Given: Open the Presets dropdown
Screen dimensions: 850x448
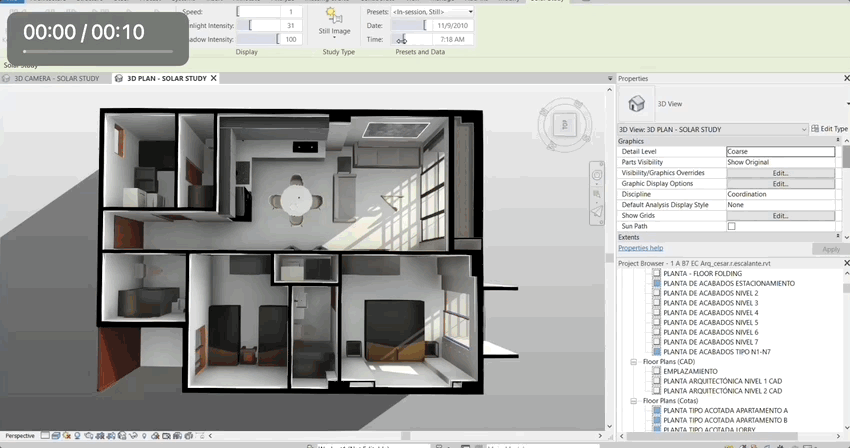Looking at the screenshot, I should point(470,11).
